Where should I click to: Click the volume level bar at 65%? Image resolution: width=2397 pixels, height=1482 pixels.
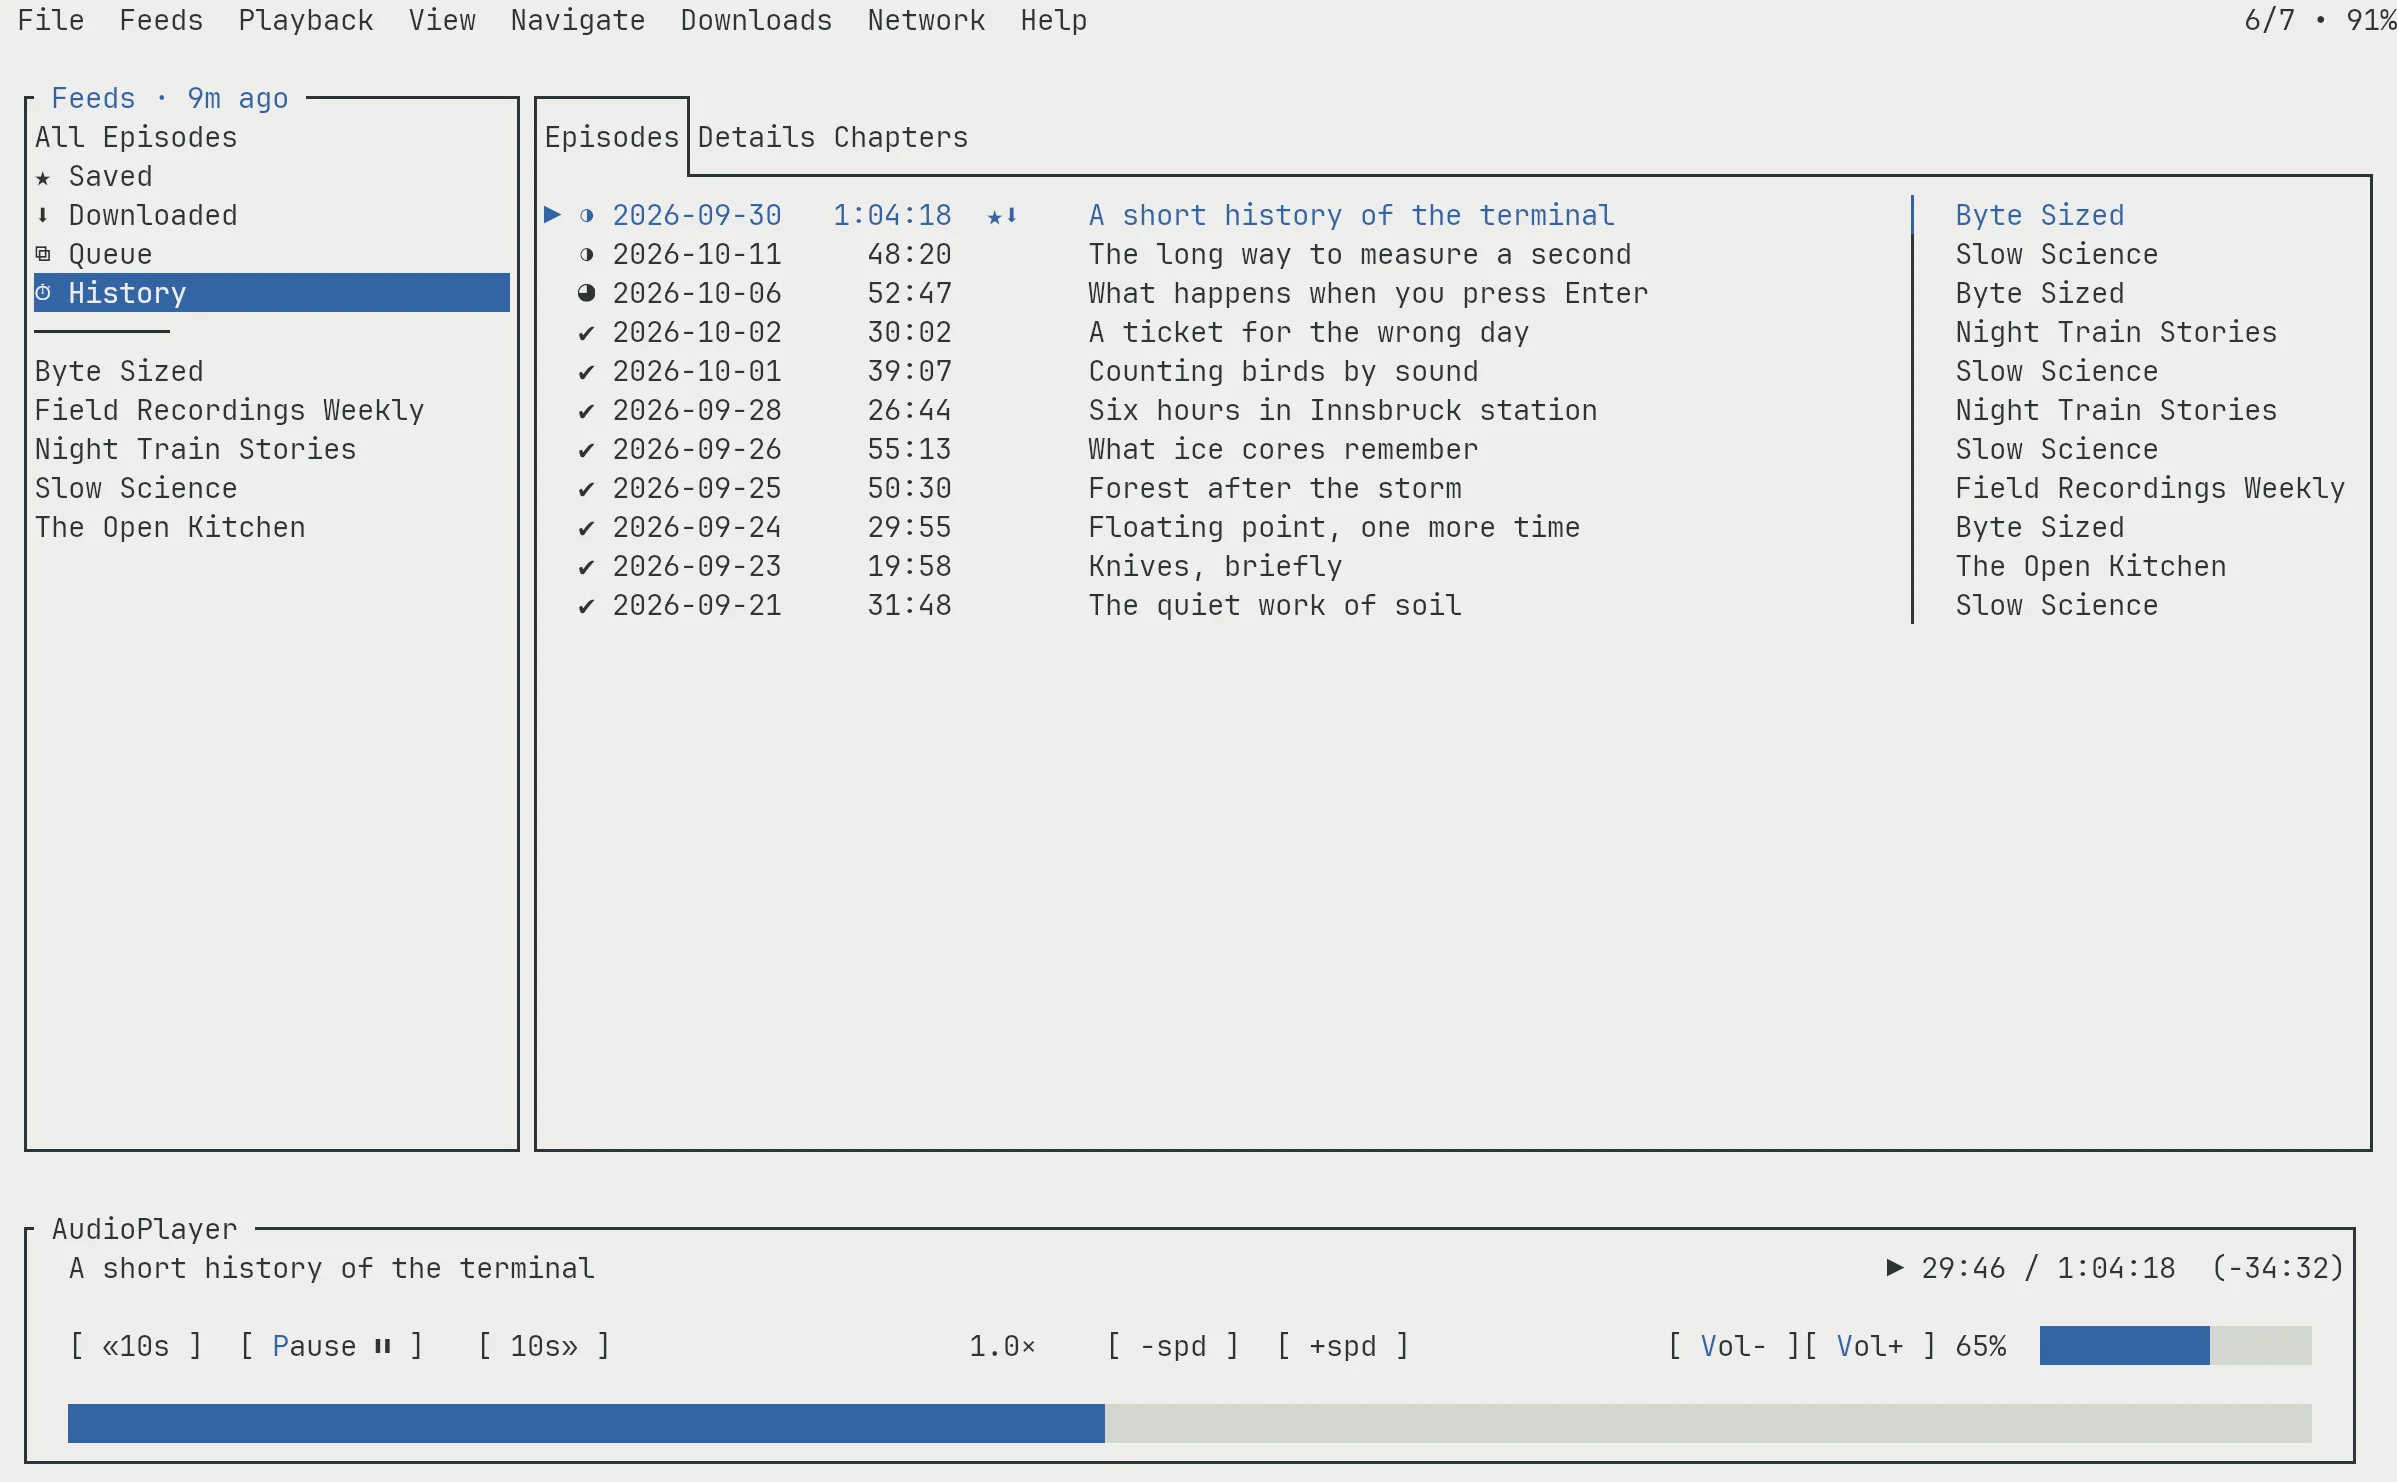(x=2175, y=1346)
